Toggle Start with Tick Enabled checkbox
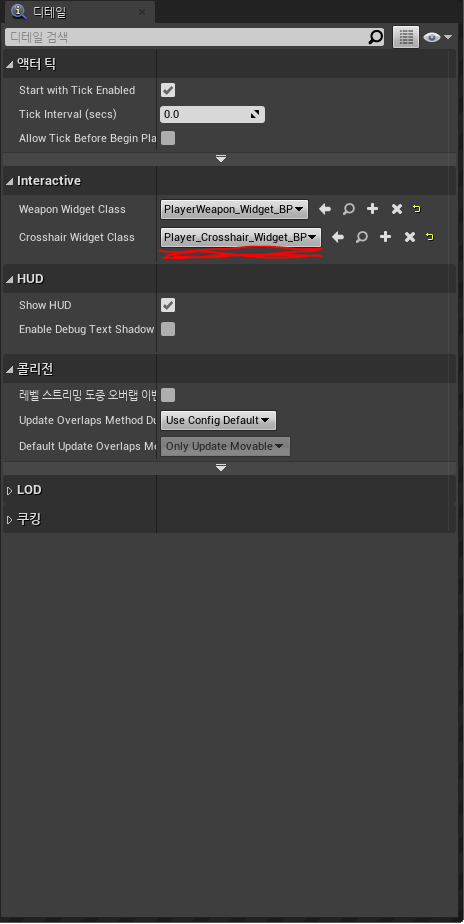464x924 pixels. tap(168, 90)
